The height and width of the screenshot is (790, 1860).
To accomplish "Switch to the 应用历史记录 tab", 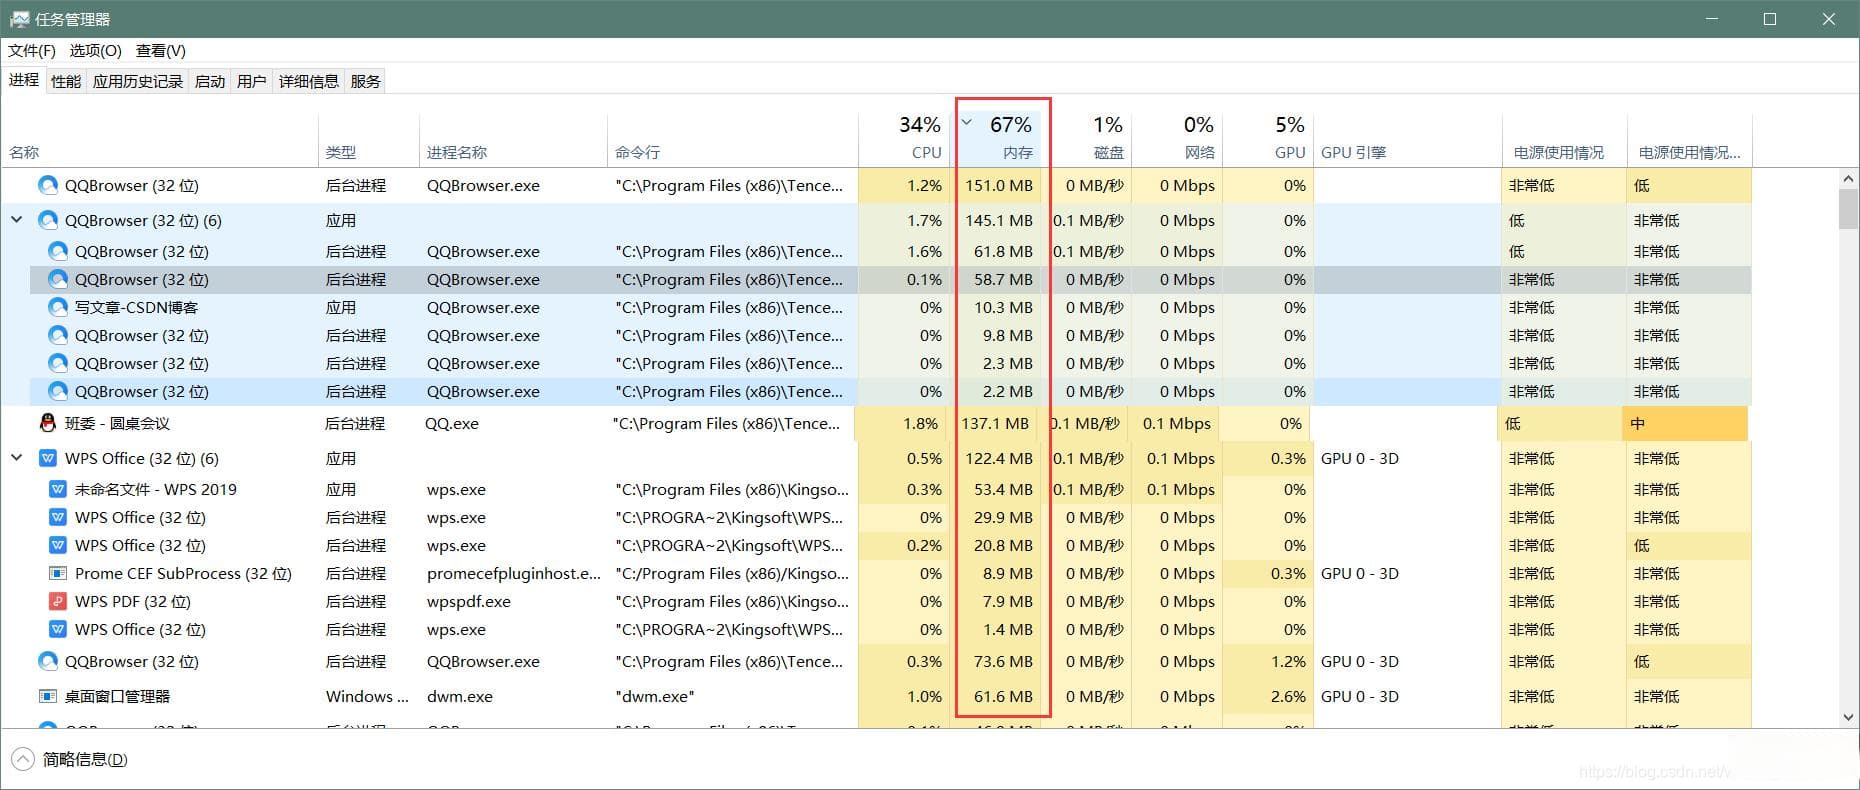I will click(138, 81).
